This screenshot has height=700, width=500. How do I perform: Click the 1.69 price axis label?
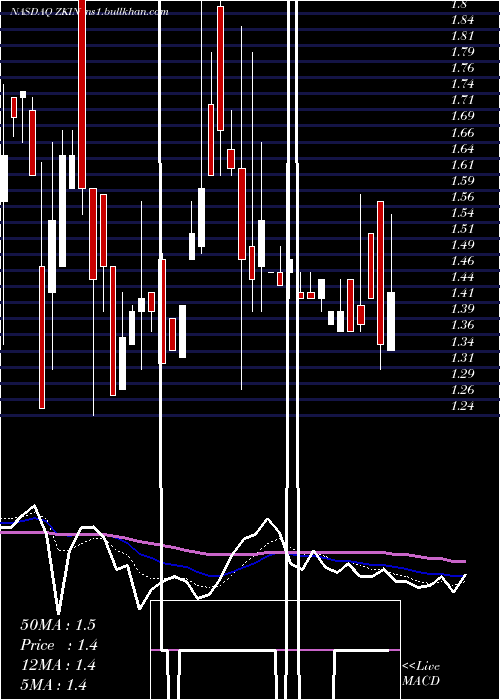[462, 116]
